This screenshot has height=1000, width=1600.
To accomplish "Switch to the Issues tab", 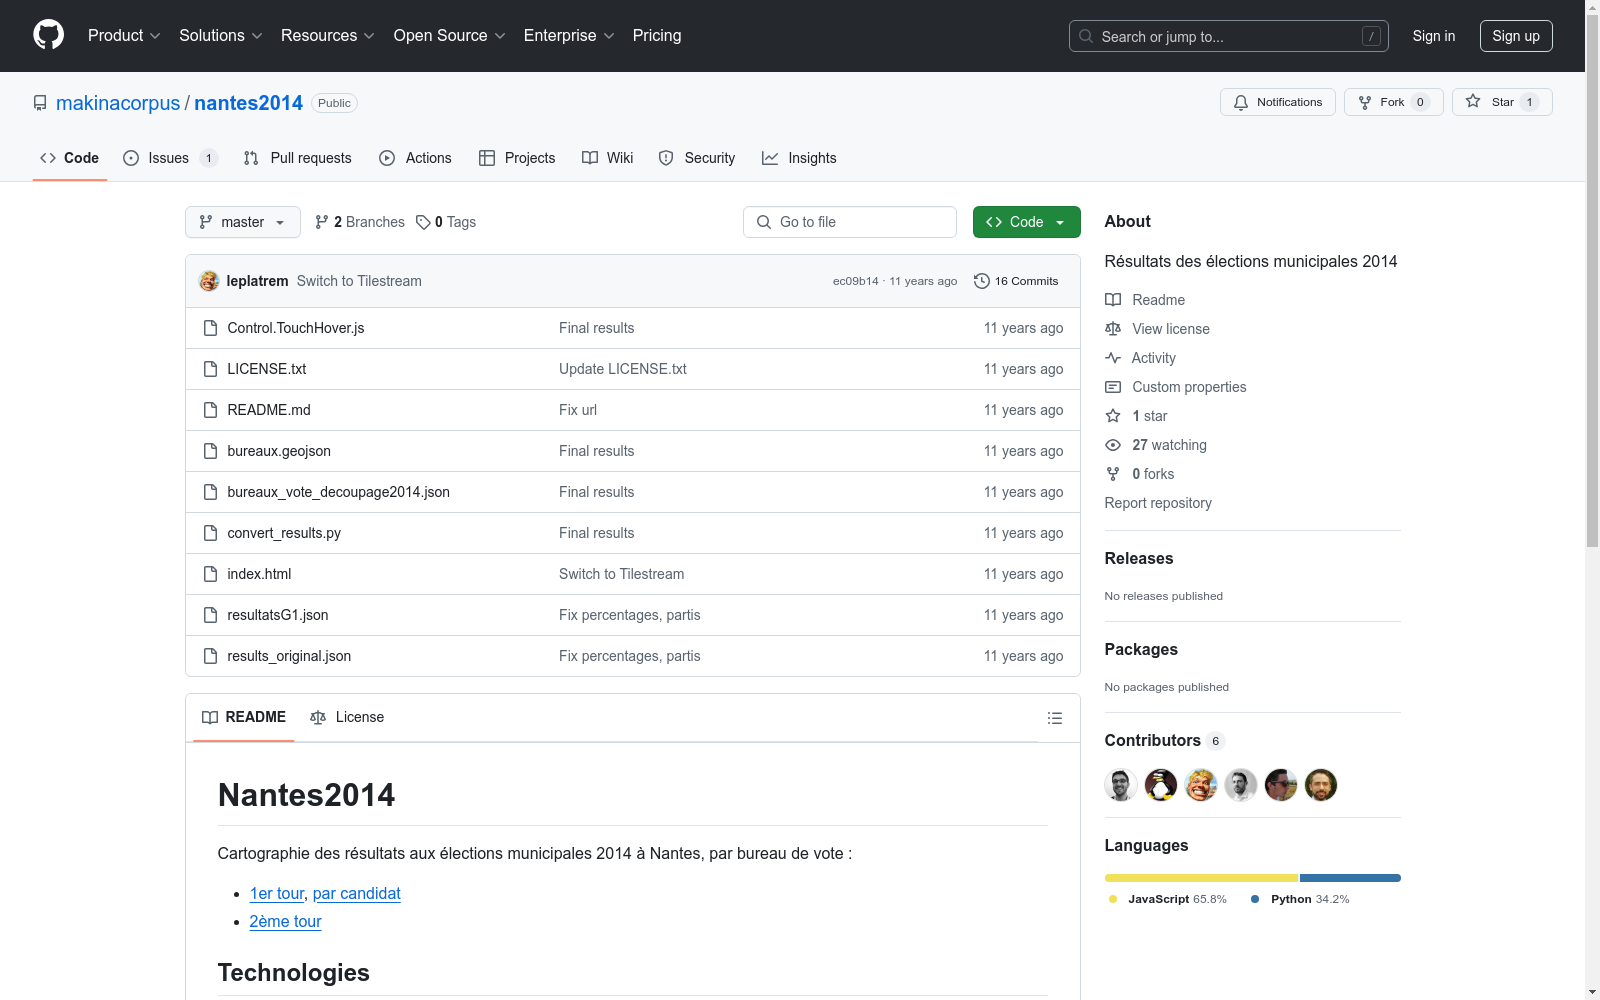I will pos(170,158).
